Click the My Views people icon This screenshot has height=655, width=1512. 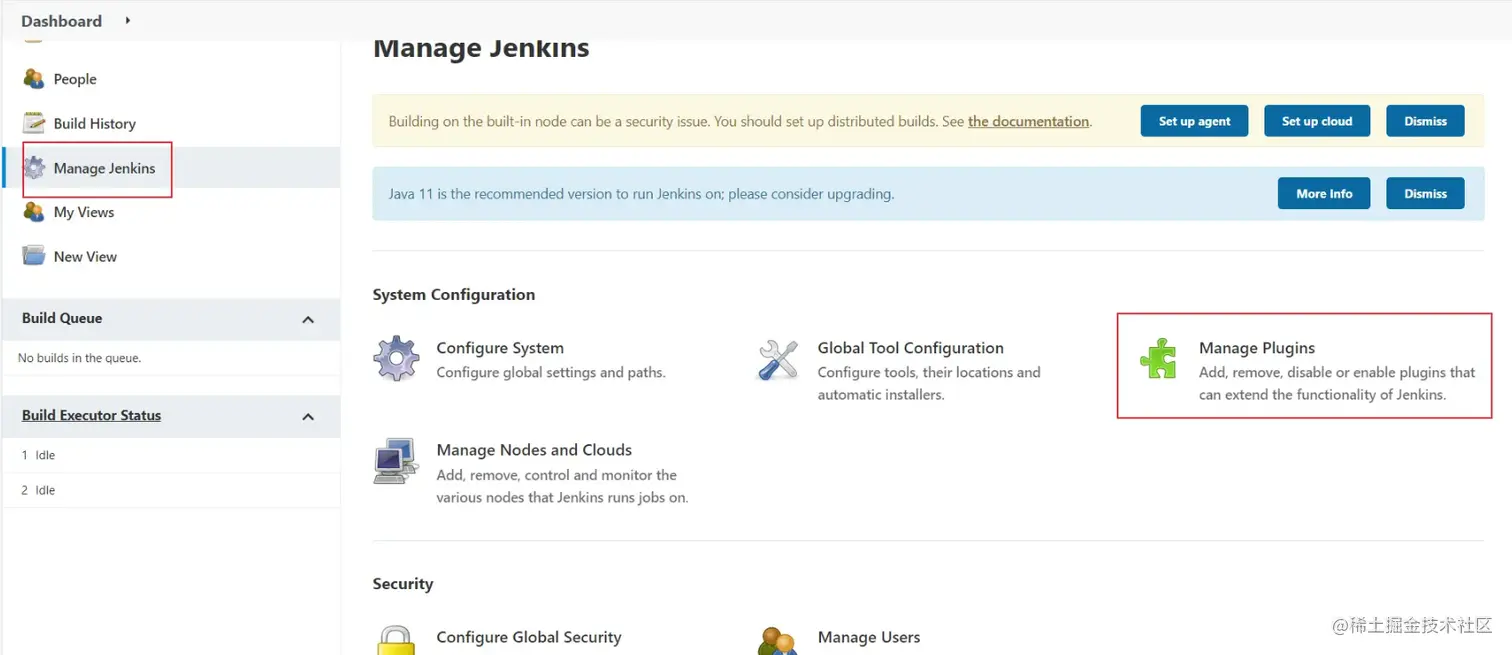pos(34,212)
